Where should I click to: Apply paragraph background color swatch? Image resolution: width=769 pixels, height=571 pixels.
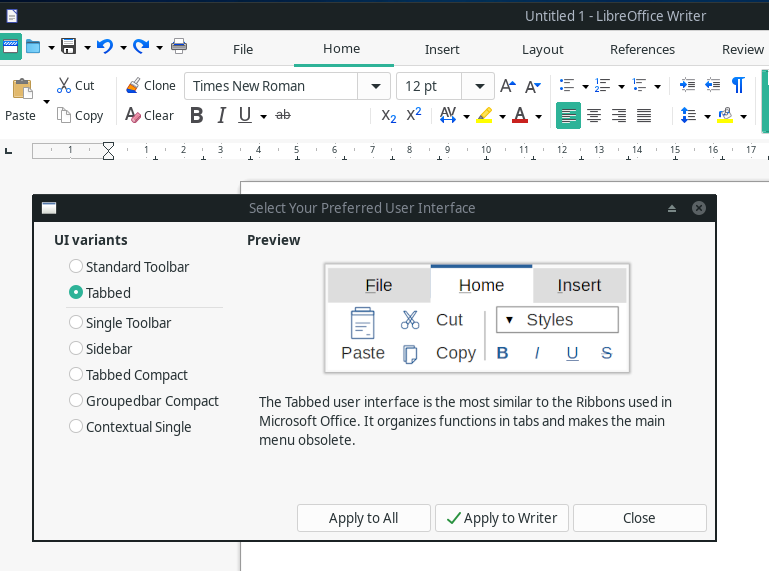click(x=725, y=115)
